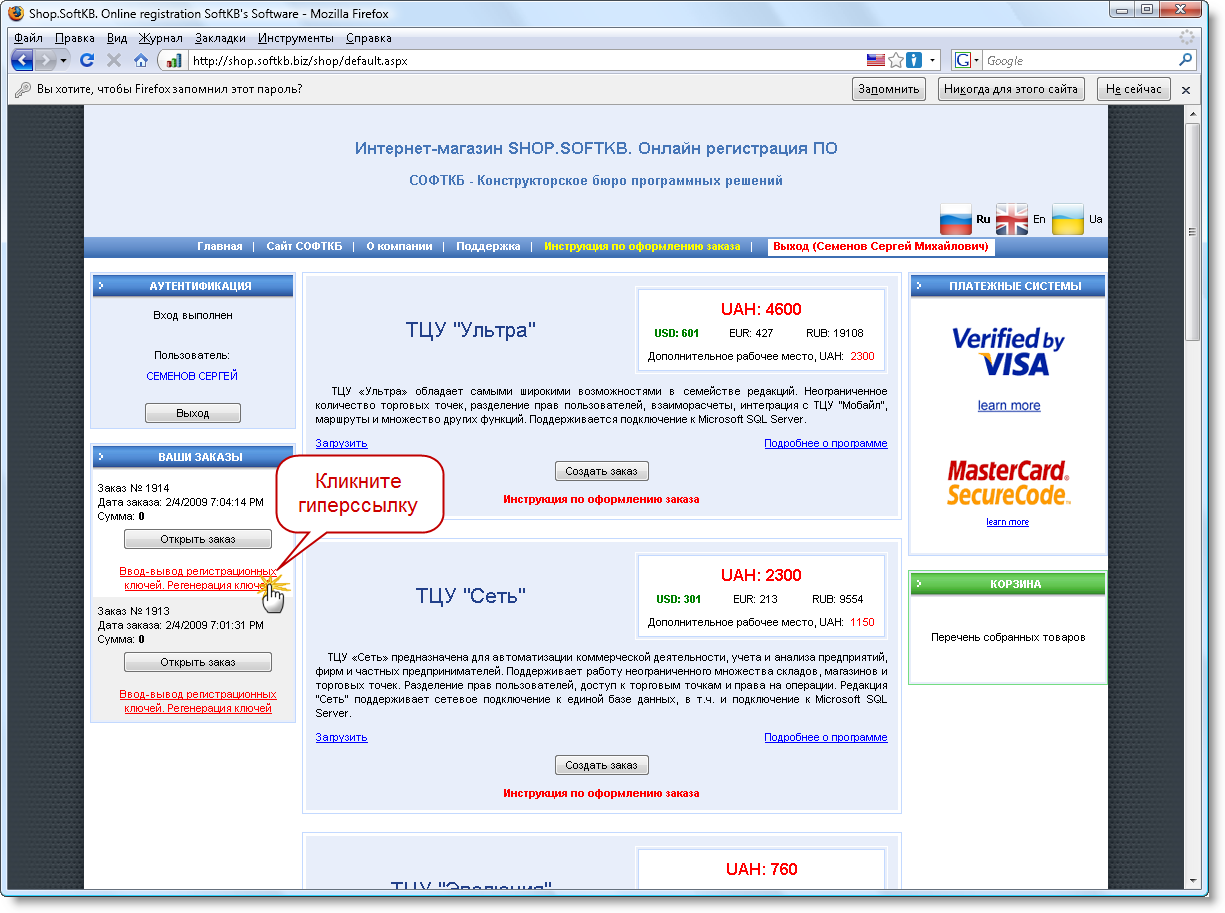
Task: Click the СЕМЕНОВ СЕРГЕЙ user link
Action: click(192, 376)
